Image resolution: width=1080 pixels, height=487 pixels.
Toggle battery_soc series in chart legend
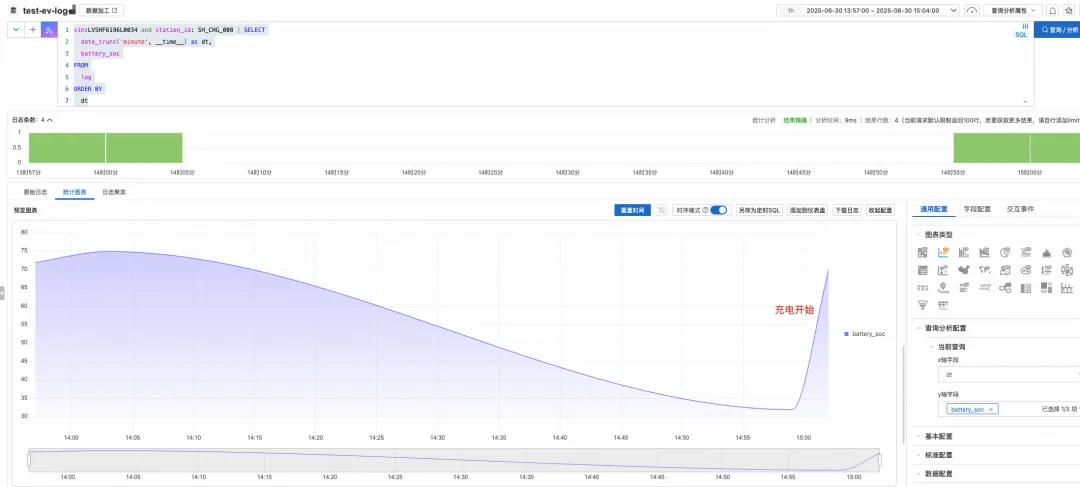pos(864,333)
